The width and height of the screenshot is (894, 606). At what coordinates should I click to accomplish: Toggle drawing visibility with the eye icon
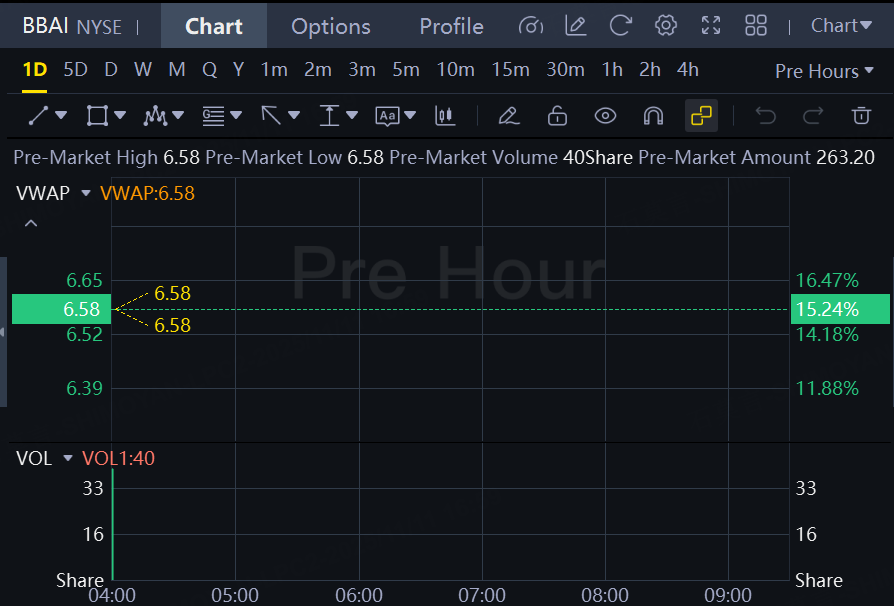click(x=605, y=116)
